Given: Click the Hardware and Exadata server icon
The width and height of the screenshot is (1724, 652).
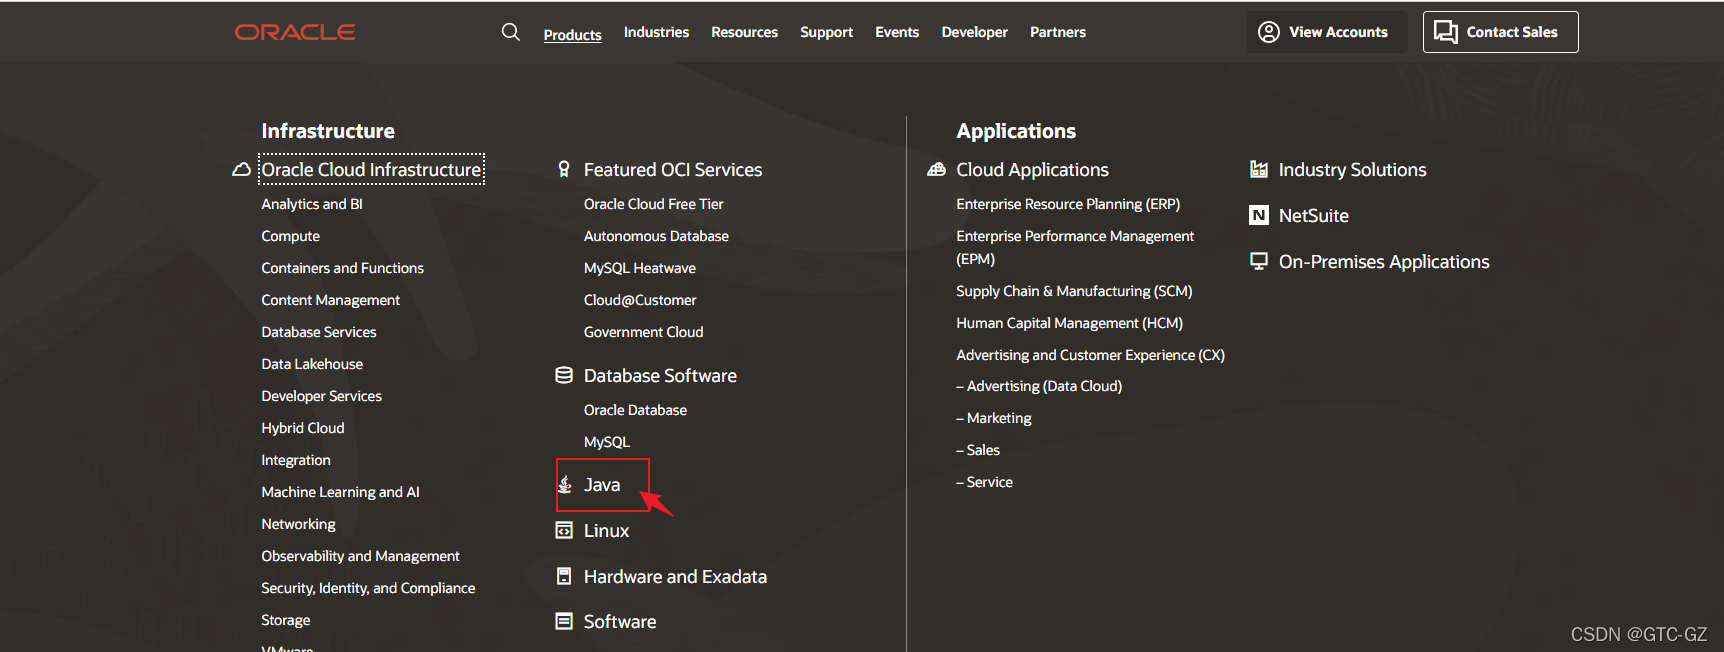Looking at the screenshot, I should pyautogui.click(x=564, y=577).
